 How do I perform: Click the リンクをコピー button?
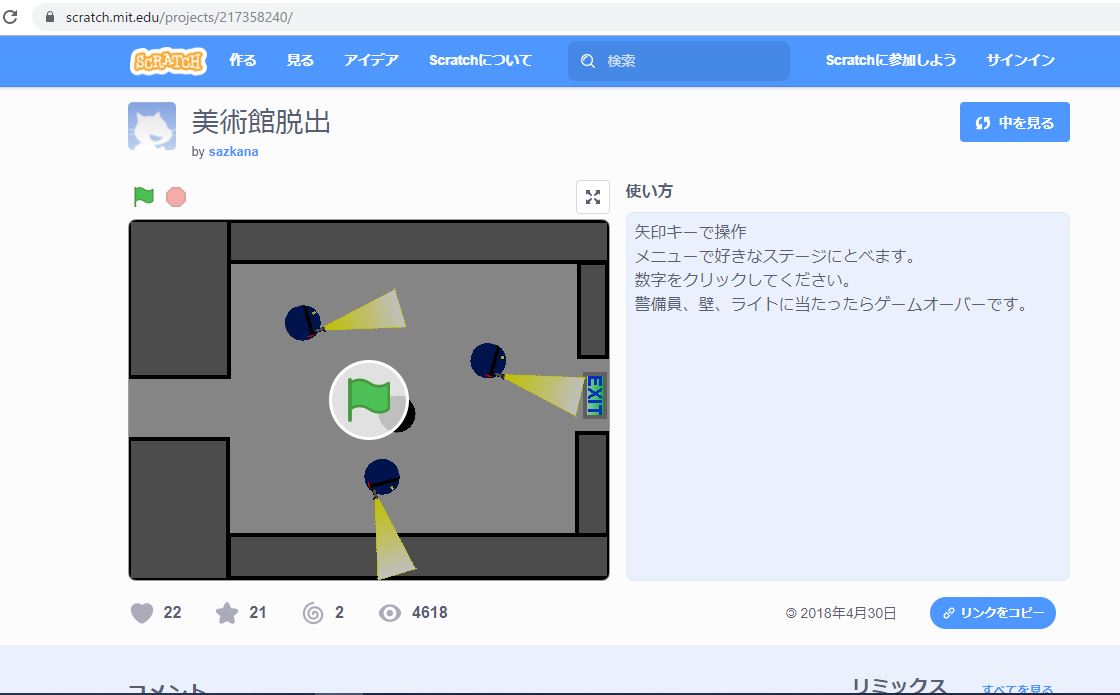(992, 613)
